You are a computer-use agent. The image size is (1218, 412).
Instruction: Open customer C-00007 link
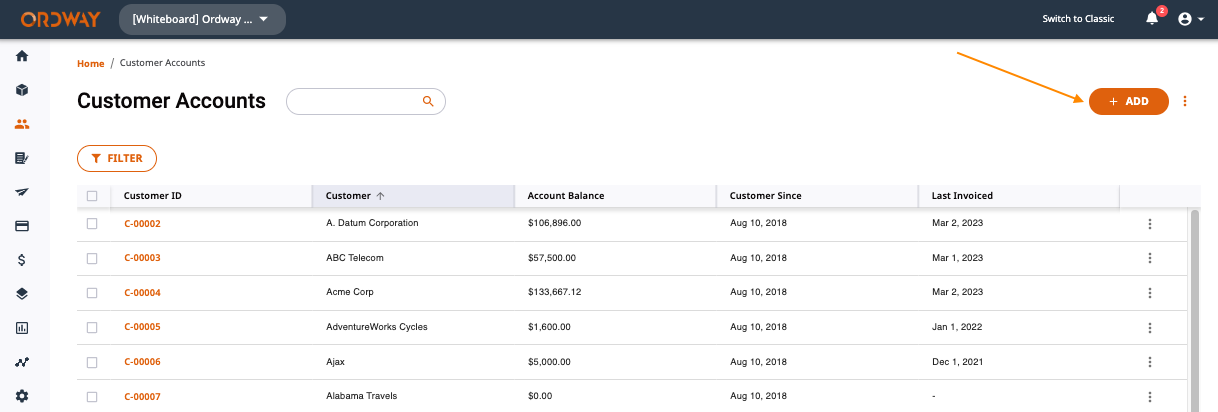(142, 396)
